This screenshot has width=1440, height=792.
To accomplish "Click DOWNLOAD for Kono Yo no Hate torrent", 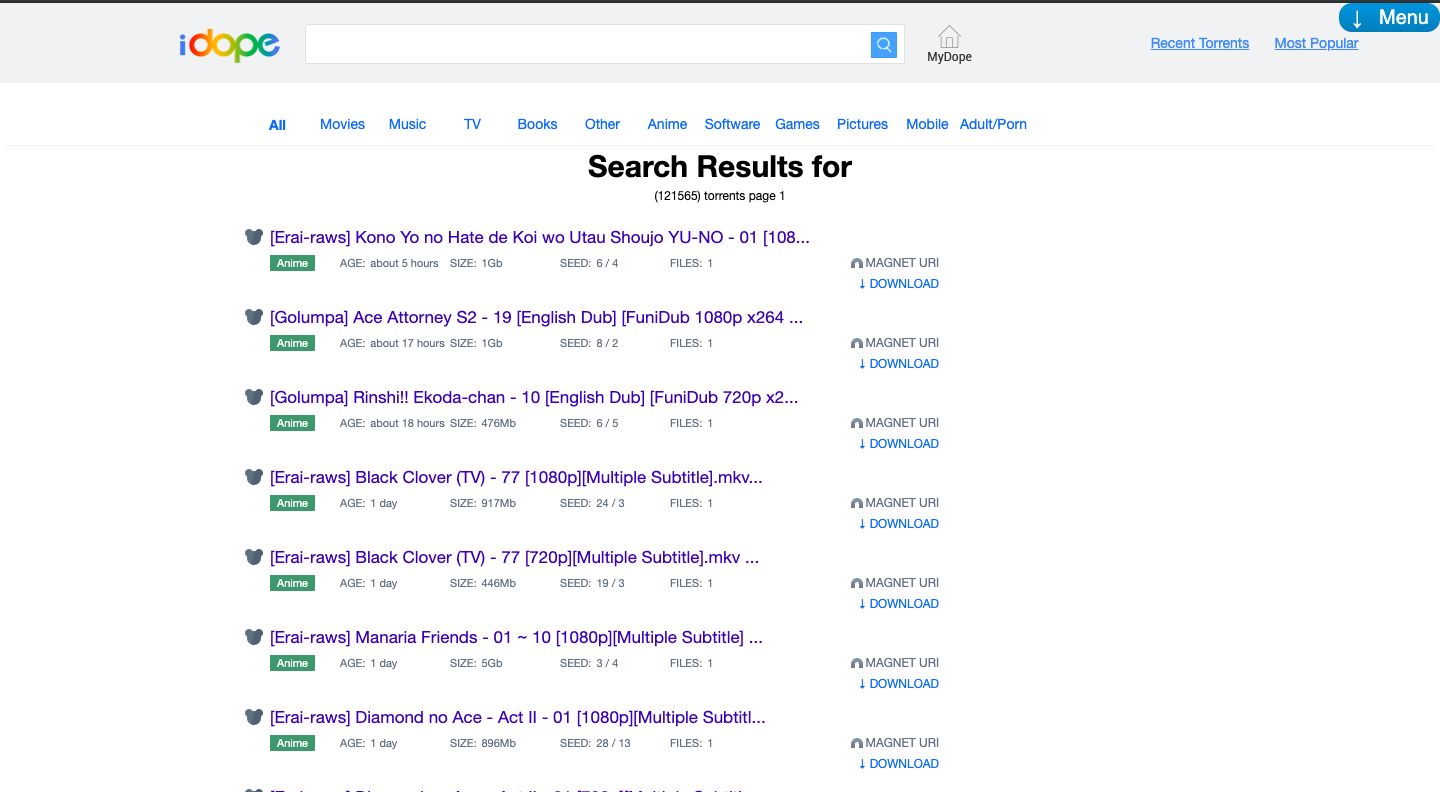I will coord(899,284).
